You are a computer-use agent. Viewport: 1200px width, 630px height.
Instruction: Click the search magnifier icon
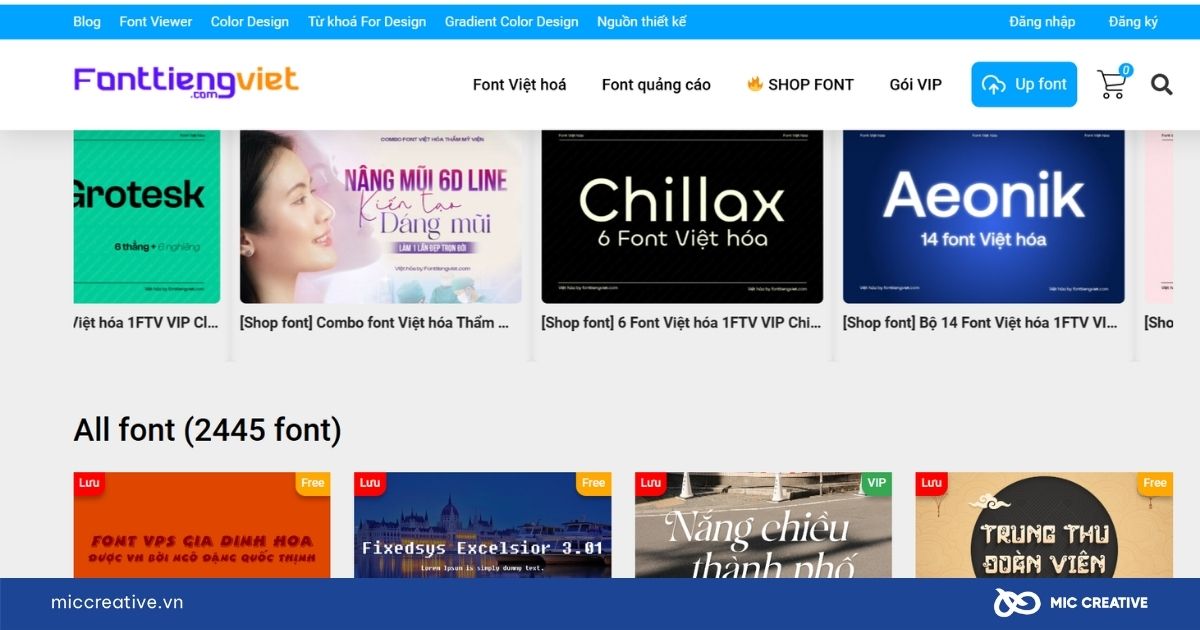coord(1161,85)
